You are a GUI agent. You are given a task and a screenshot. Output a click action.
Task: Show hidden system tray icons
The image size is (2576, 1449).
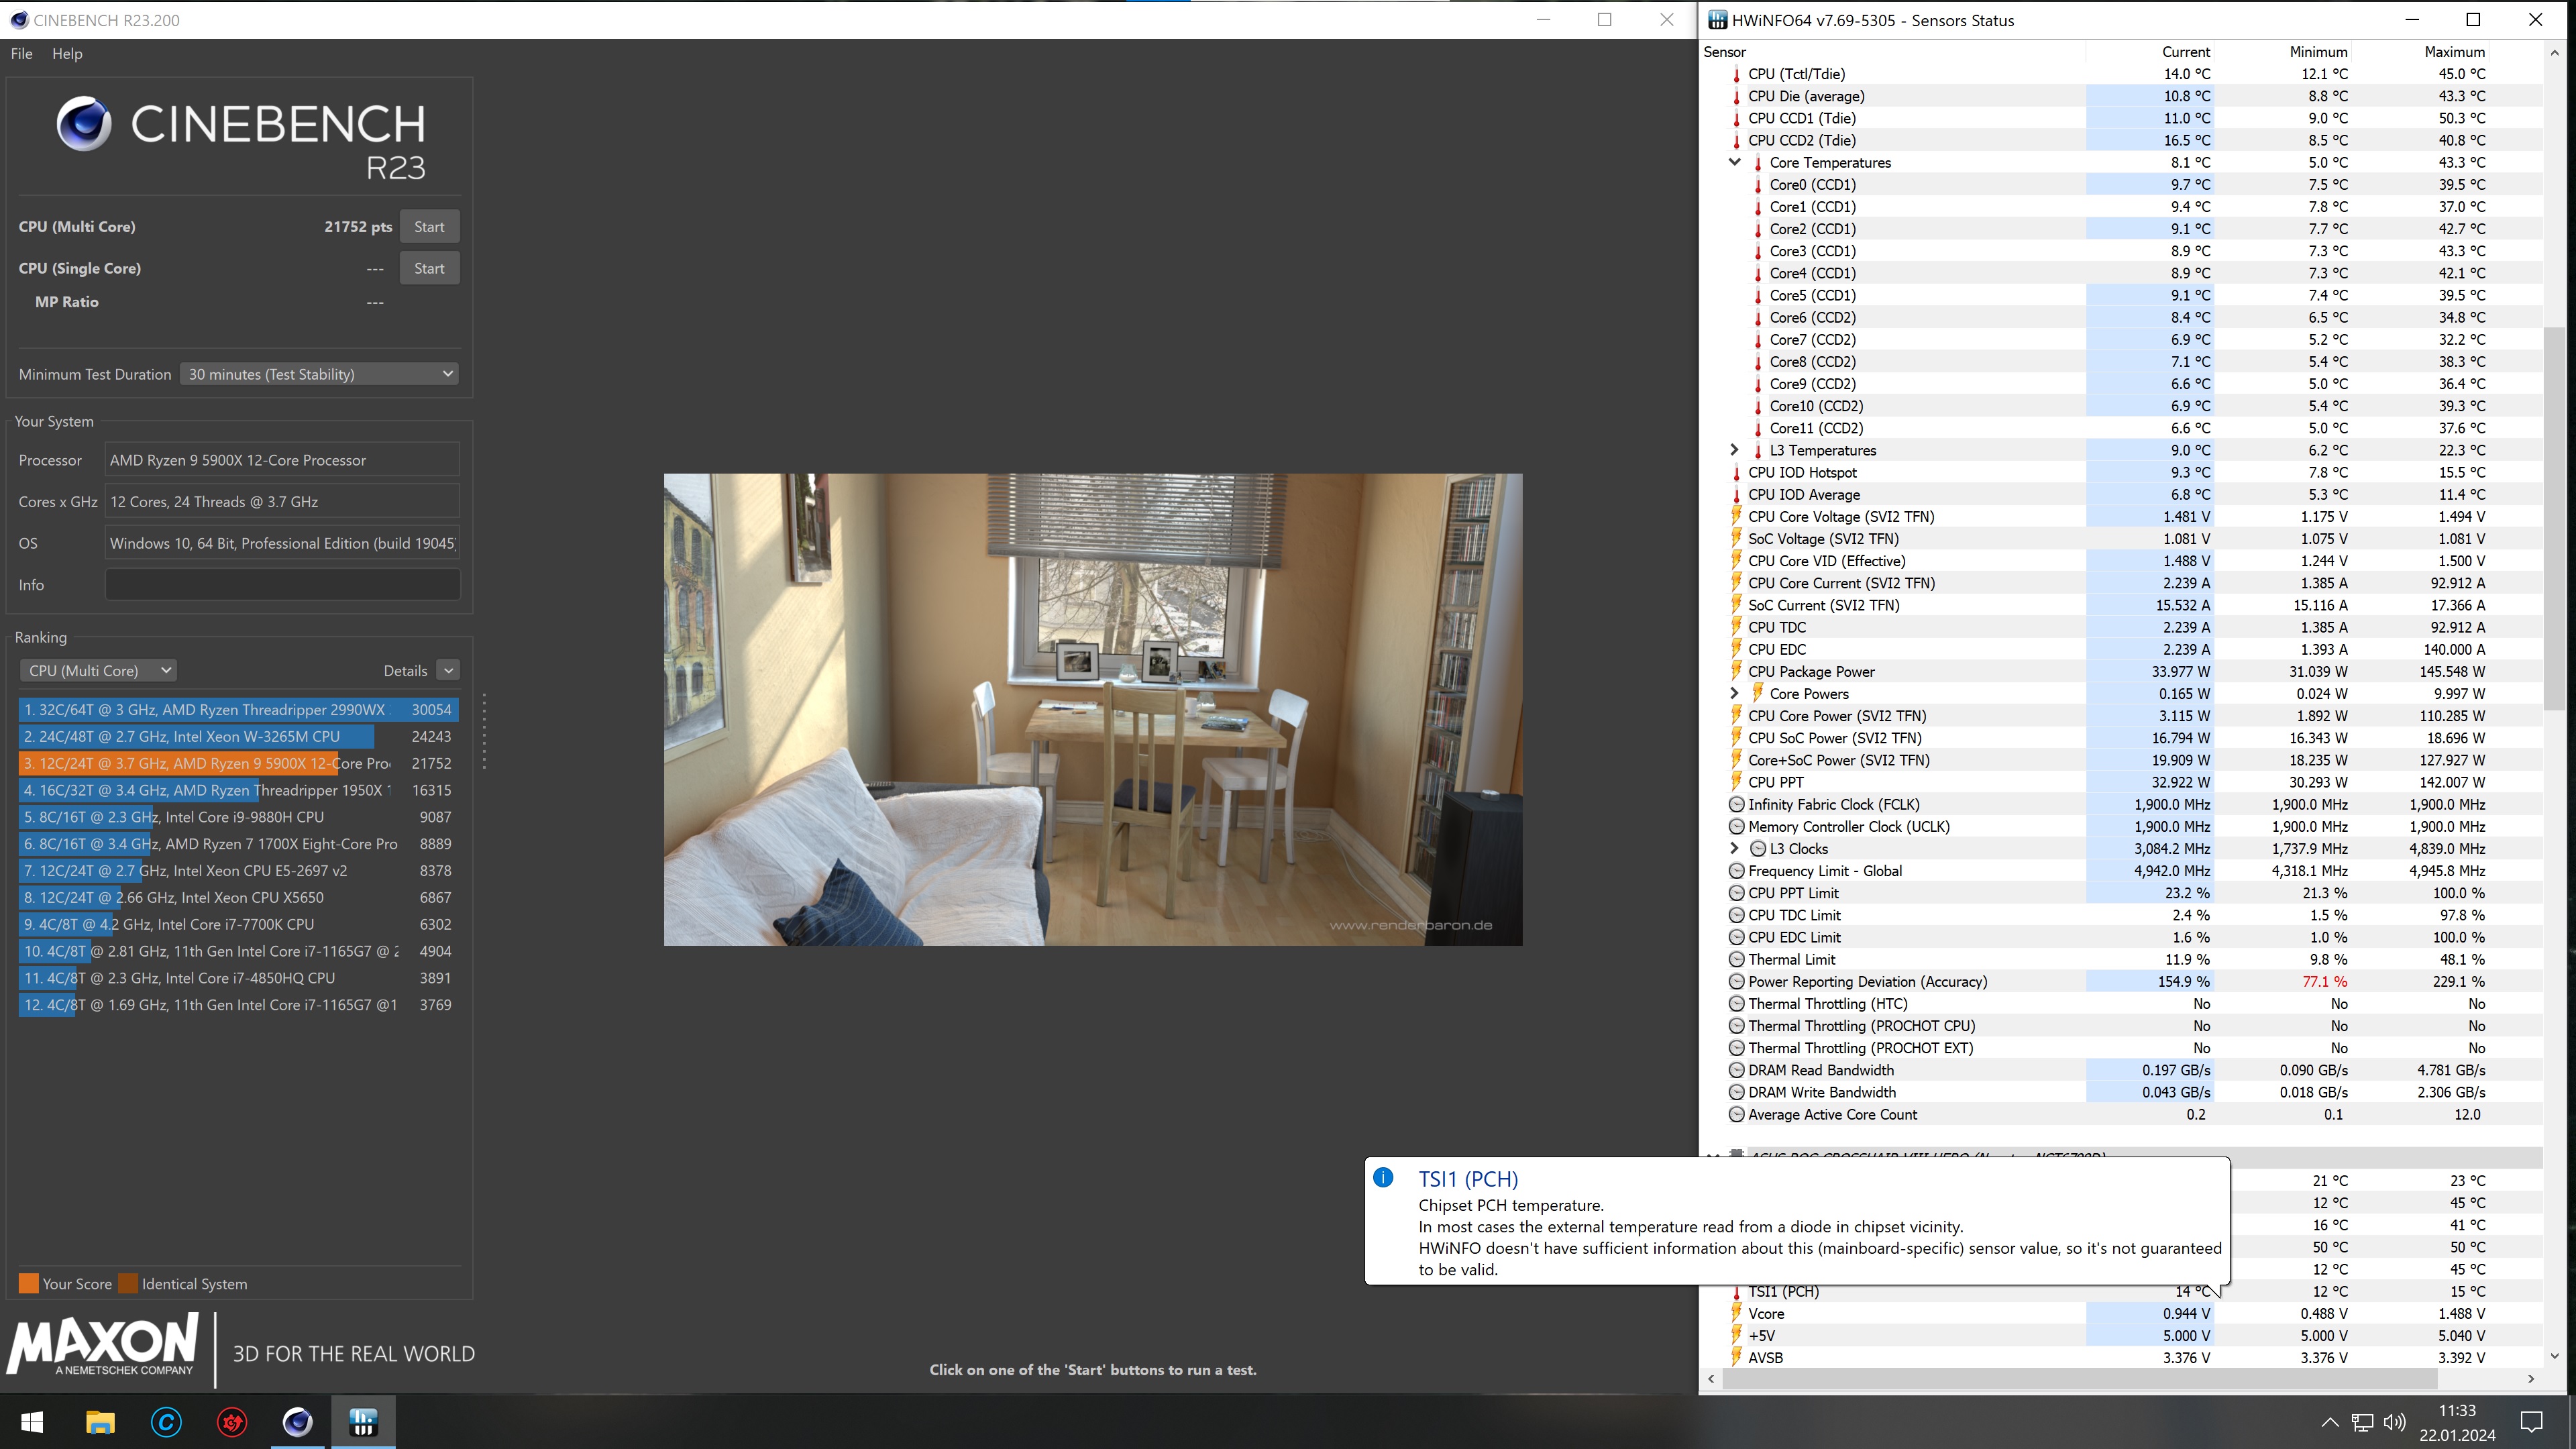tap(2329, 1422)
